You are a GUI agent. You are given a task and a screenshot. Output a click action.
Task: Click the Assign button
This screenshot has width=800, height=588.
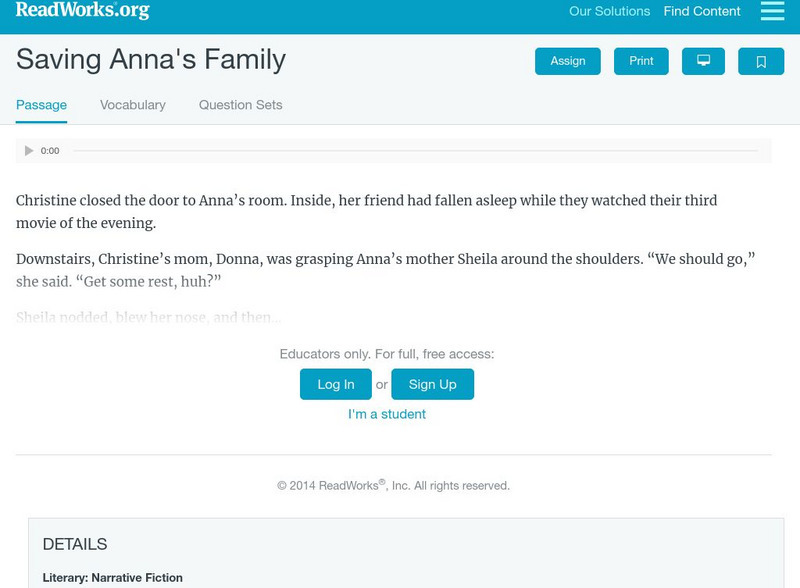[x=567, y=61]
